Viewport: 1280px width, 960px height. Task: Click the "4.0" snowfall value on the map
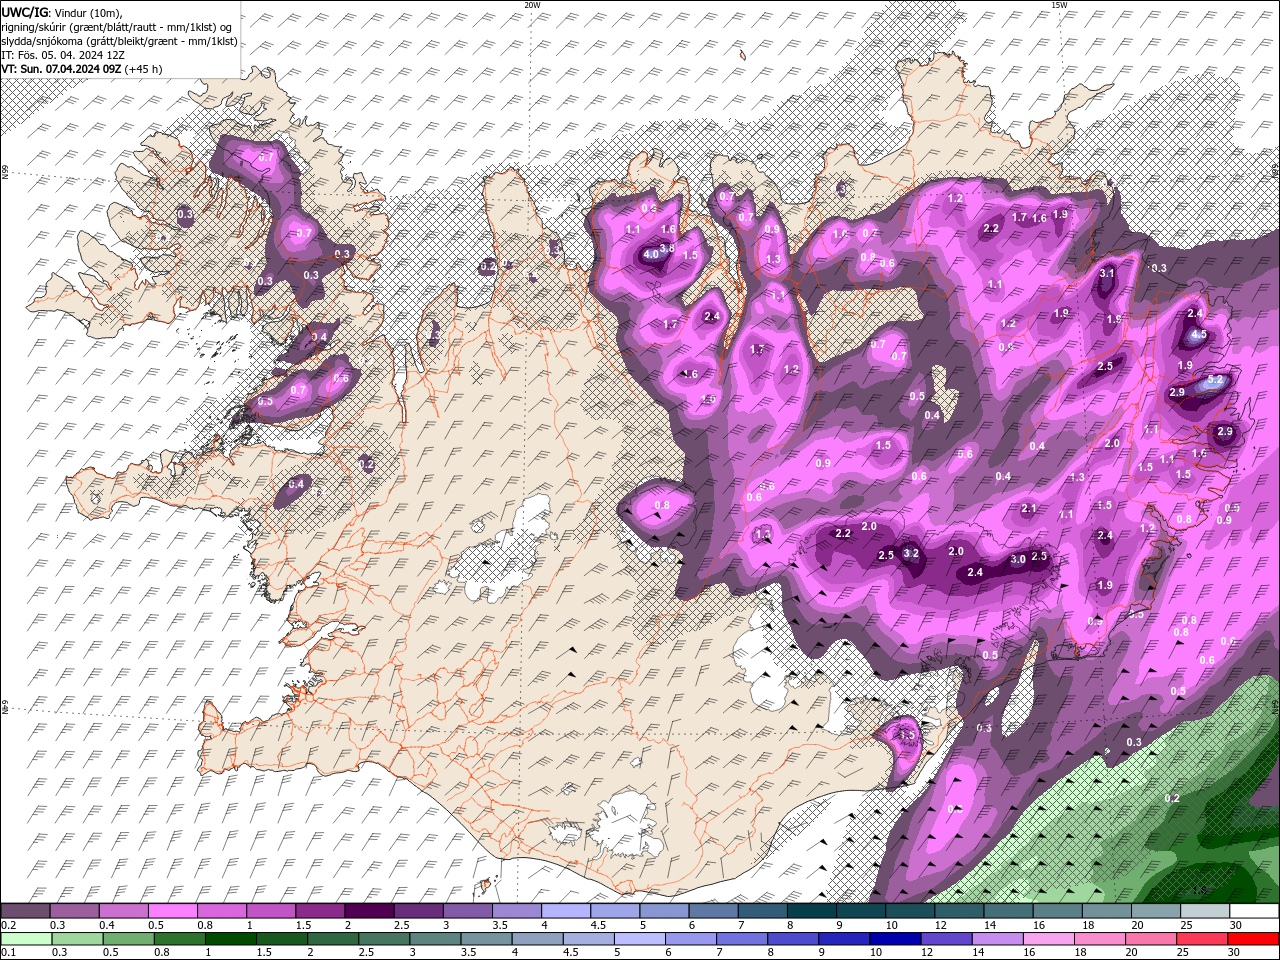click(x=651, y=255)
